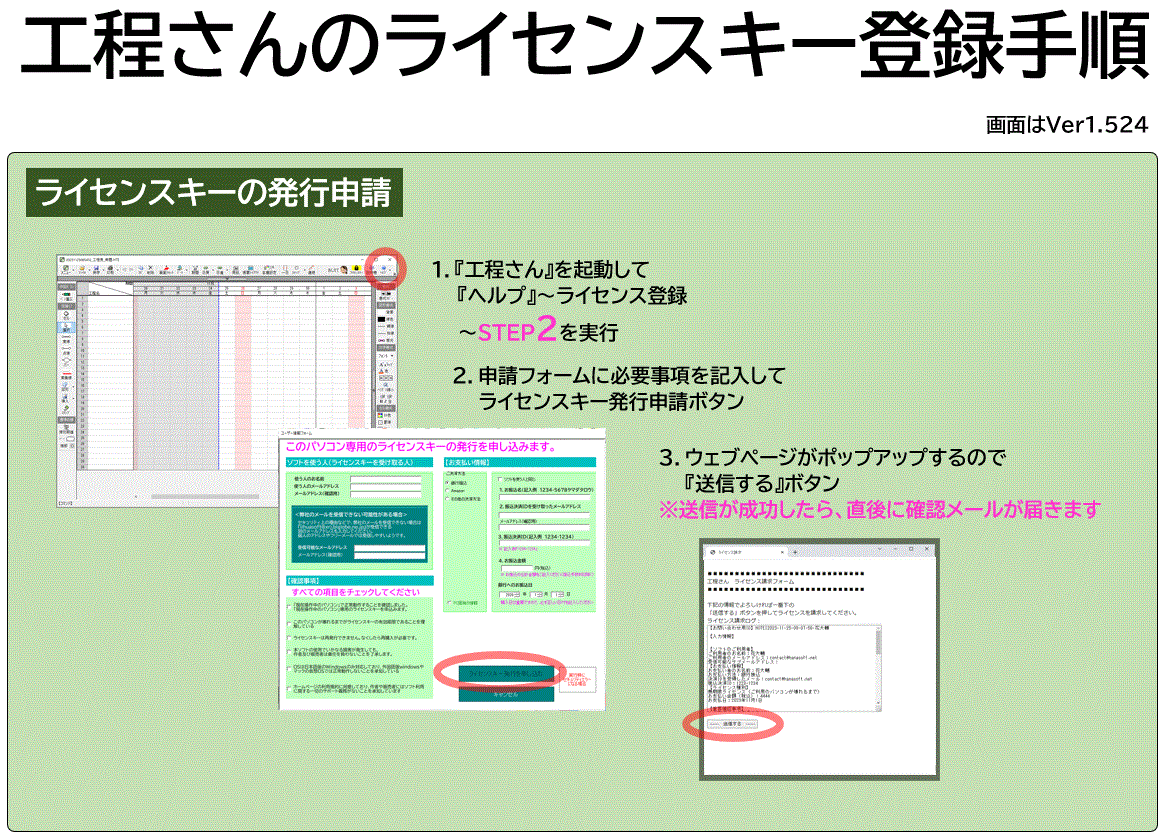
Task: Open a new browser tab with plus icon
Action: [794, 551]
